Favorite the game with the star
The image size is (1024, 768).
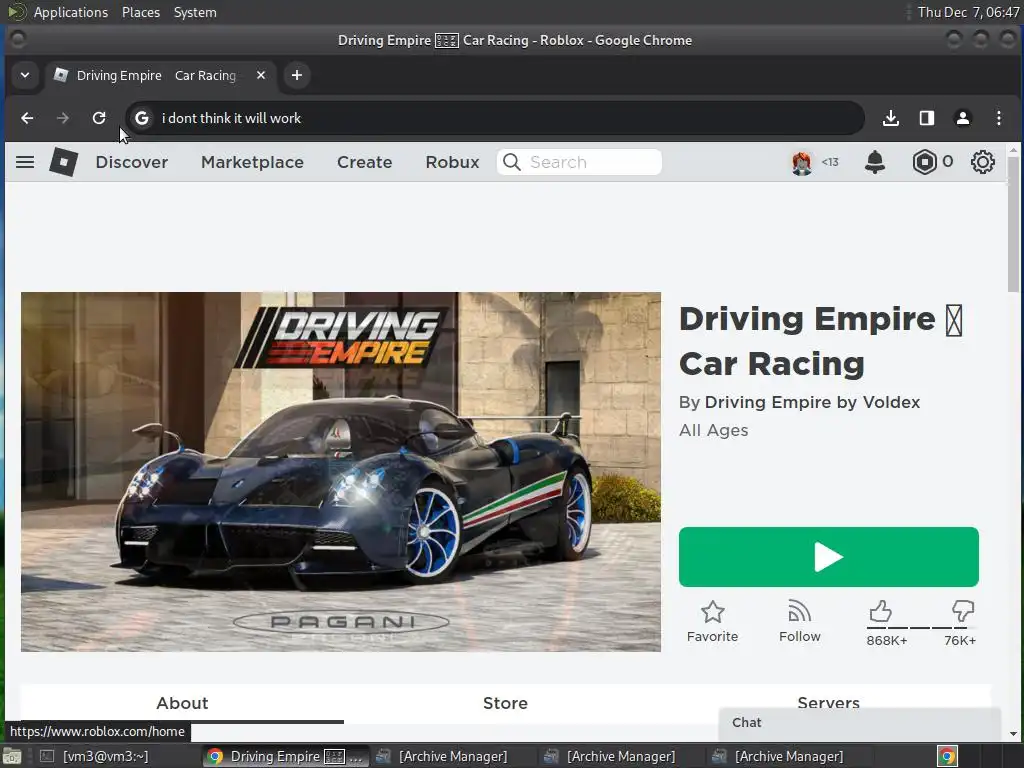click(x=712, y=612)
